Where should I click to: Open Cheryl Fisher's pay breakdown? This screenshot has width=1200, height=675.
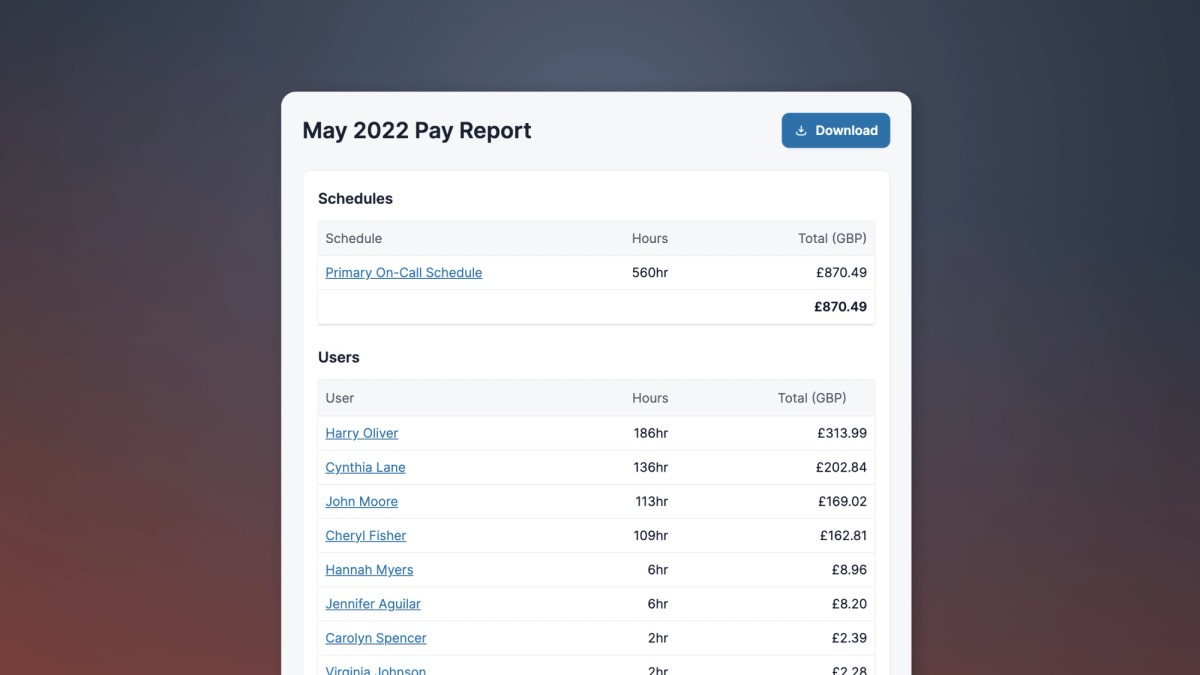(365, 535)
